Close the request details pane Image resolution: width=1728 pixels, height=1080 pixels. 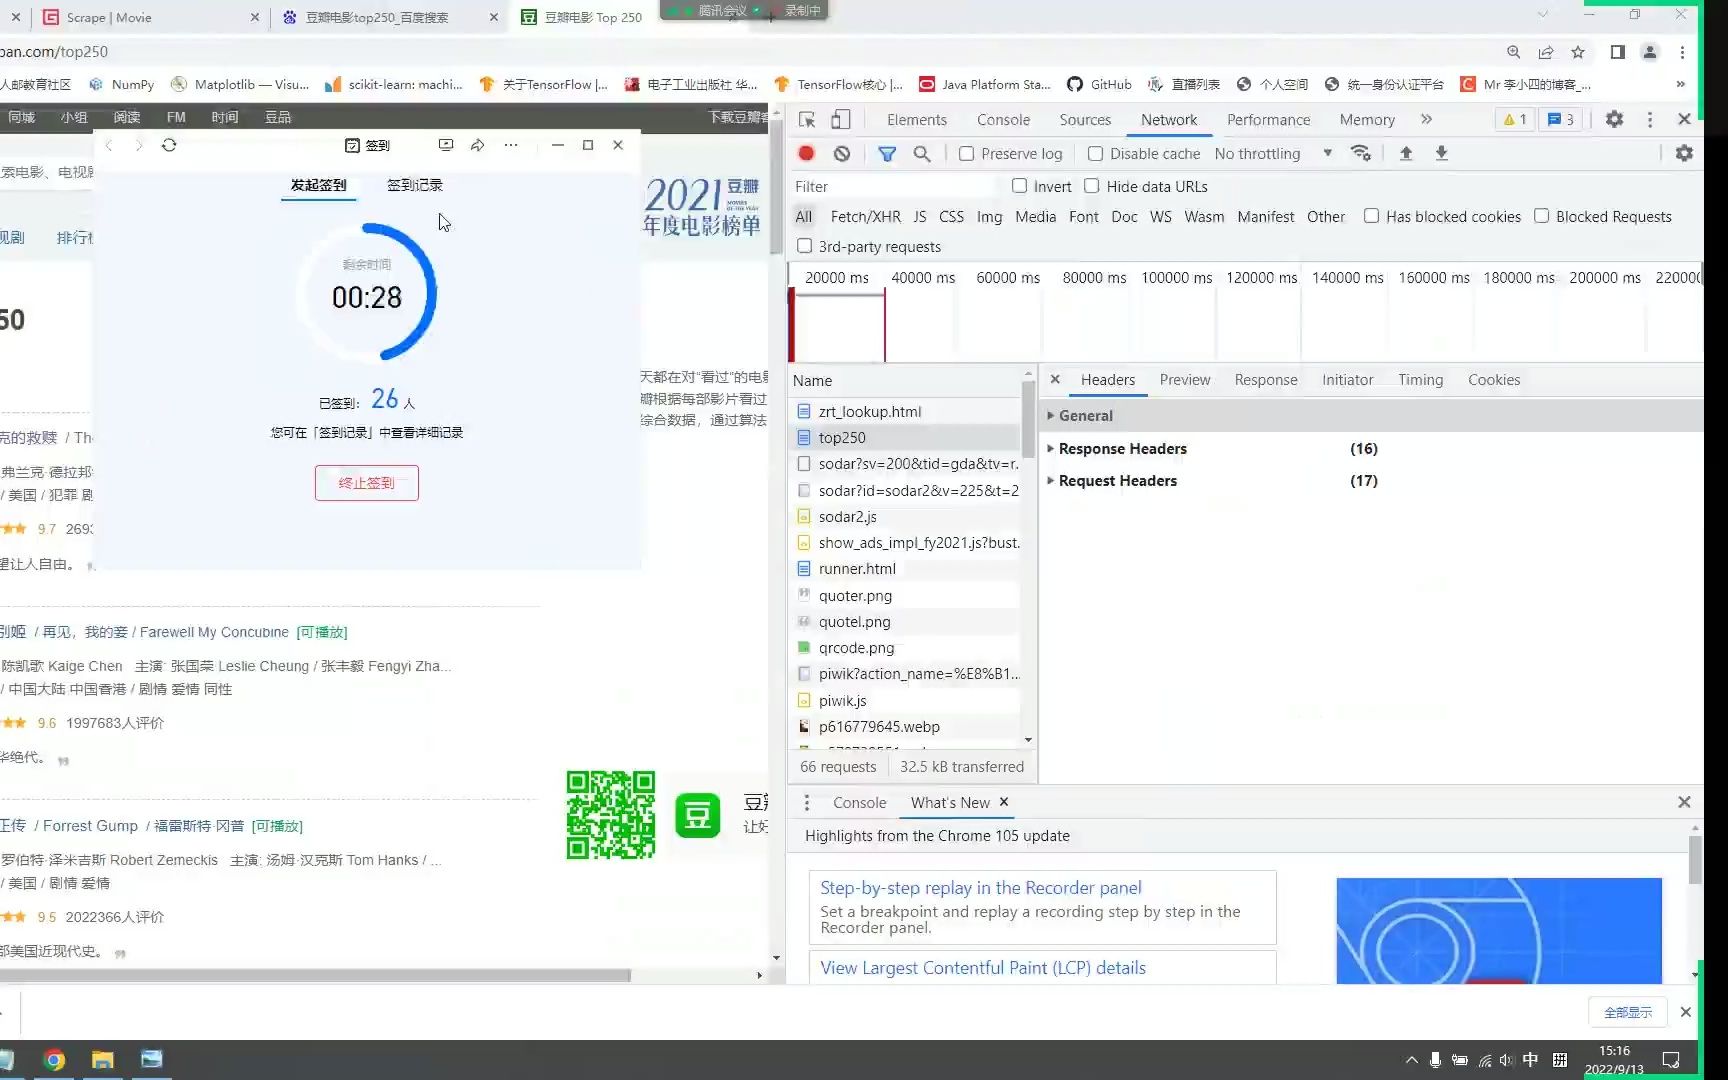[1055, 380]
